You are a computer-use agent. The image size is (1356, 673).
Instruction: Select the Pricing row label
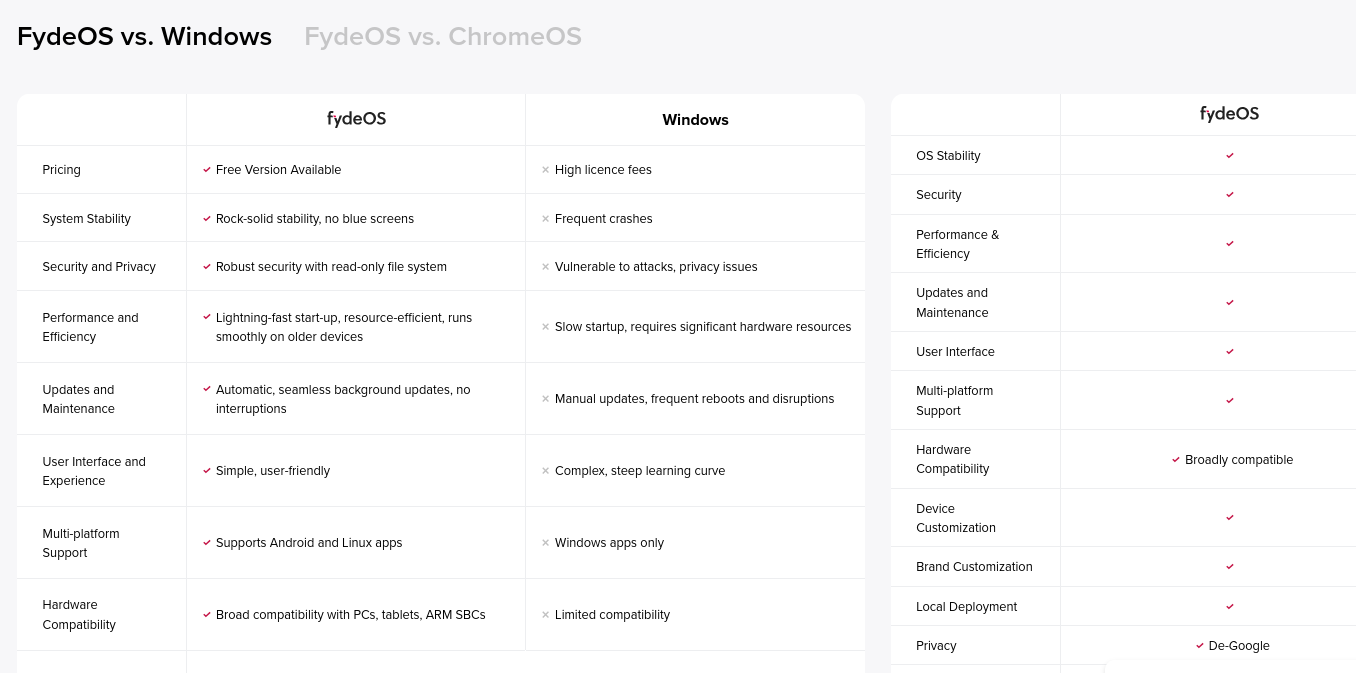(61, 170)
